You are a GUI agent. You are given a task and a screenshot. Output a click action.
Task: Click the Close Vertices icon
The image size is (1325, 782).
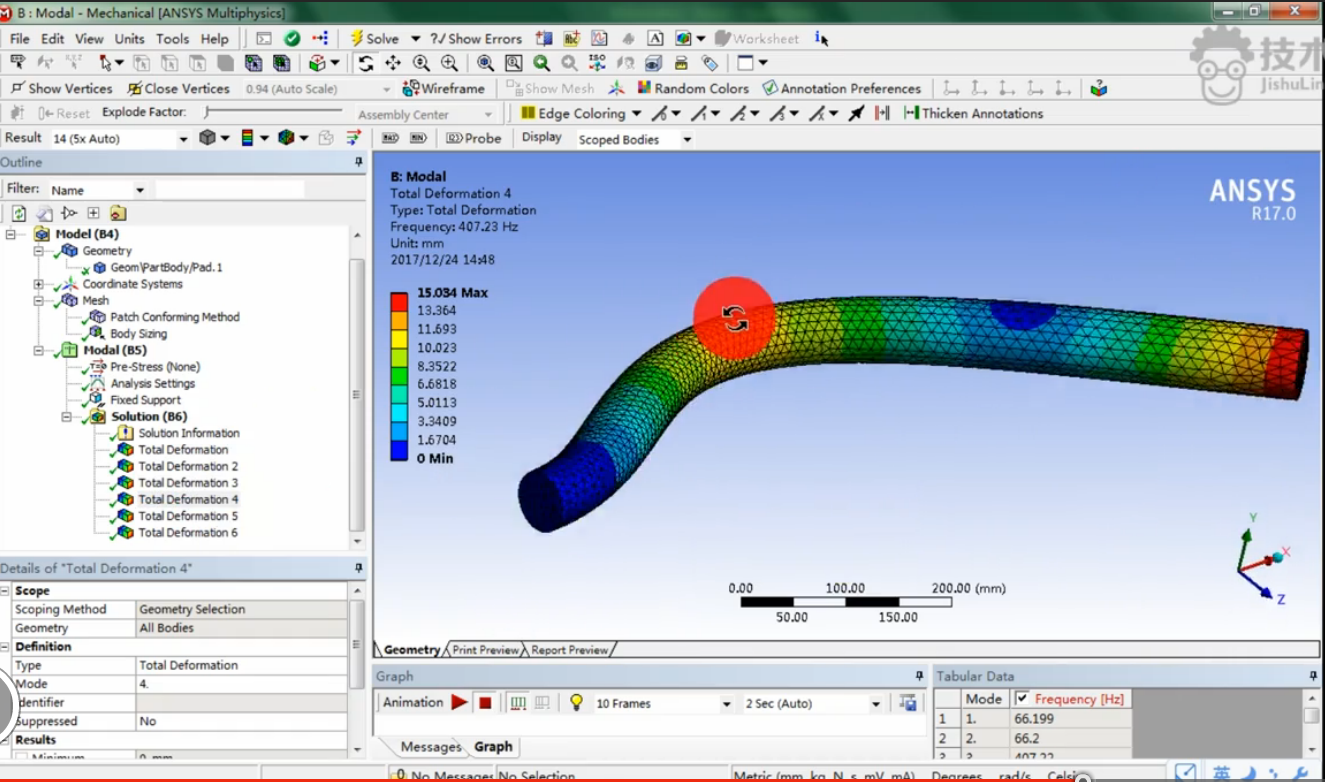coord(135,88)
